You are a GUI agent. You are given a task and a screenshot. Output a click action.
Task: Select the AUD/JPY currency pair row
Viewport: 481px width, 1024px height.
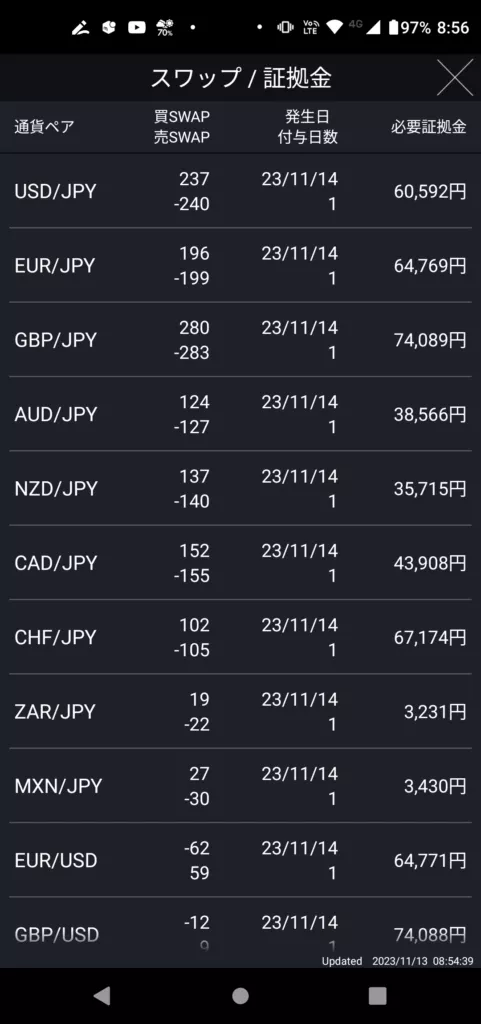point(240,414)
